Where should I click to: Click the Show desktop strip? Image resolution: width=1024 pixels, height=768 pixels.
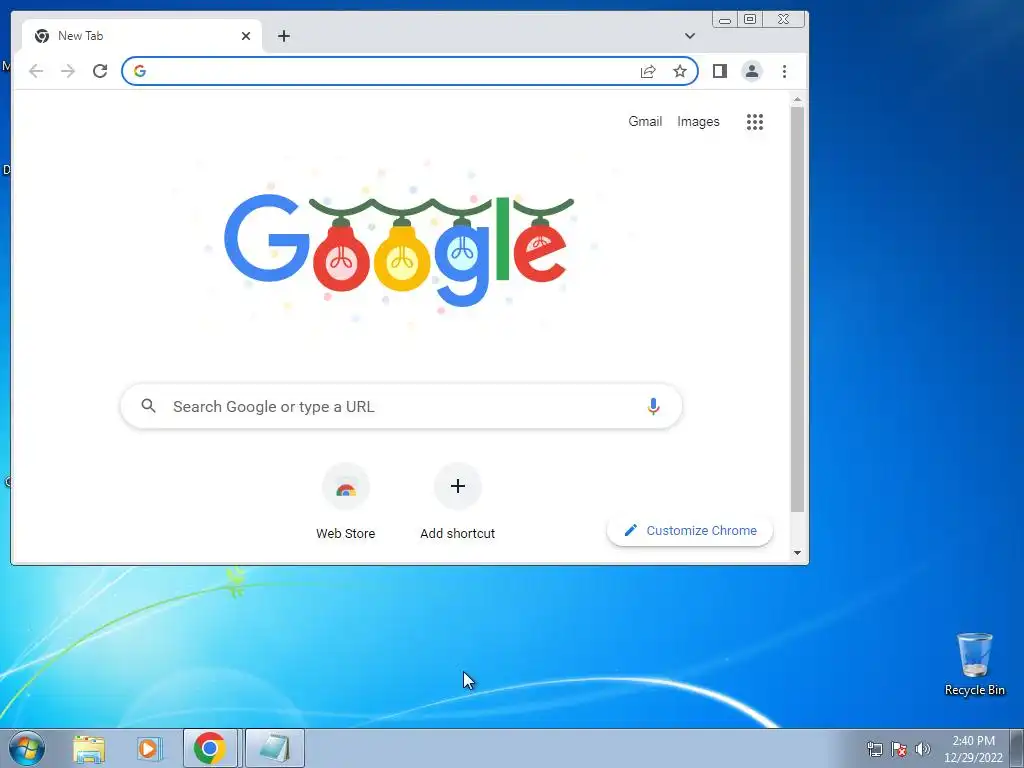tap(1017, 748)
